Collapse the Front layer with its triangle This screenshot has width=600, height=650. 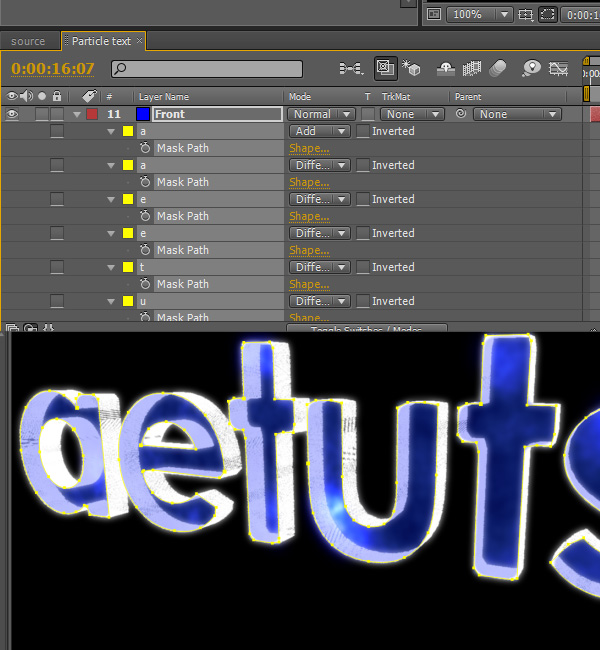[77, 114]
